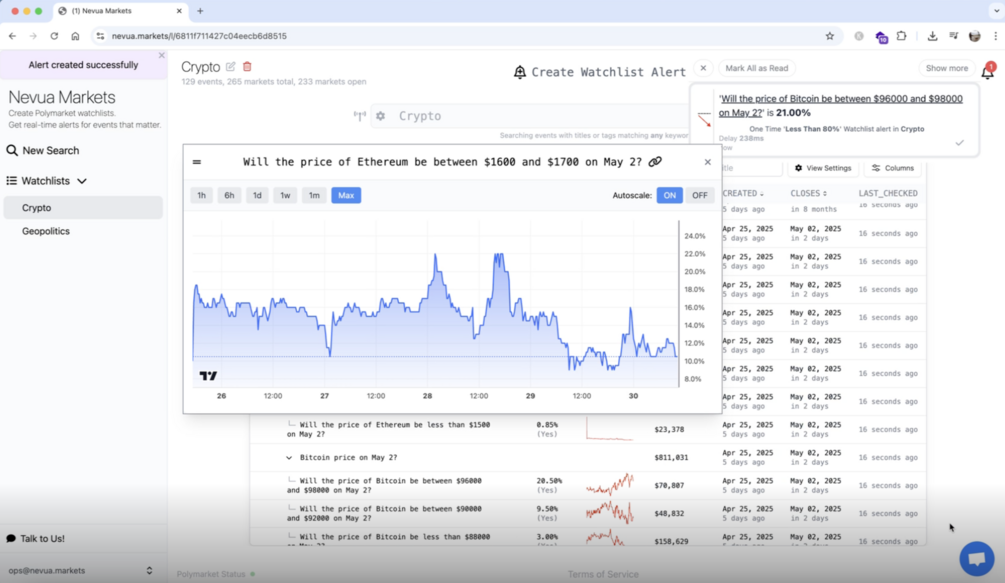Screen dimensions: 1005x583
Task: Select the Max chart range
Action: click(x=346, y=195)
